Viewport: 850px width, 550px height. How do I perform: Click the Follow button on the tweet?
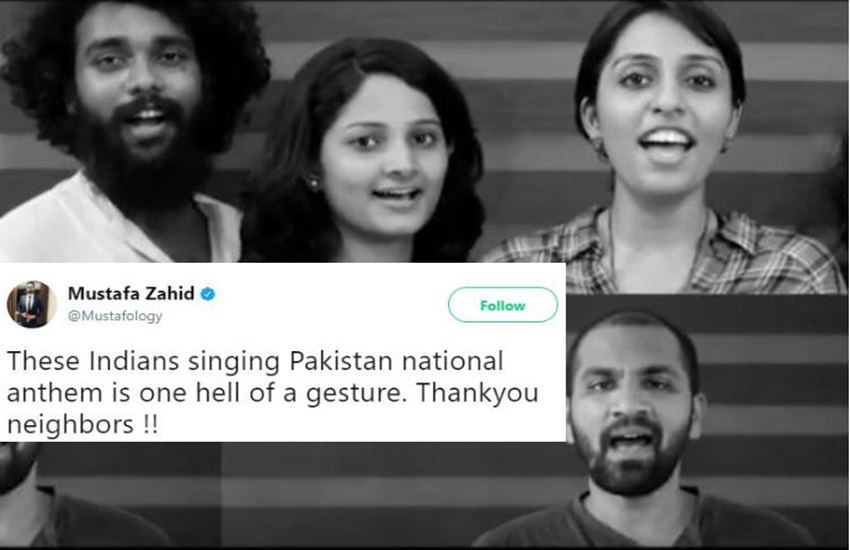click(503, 305)
